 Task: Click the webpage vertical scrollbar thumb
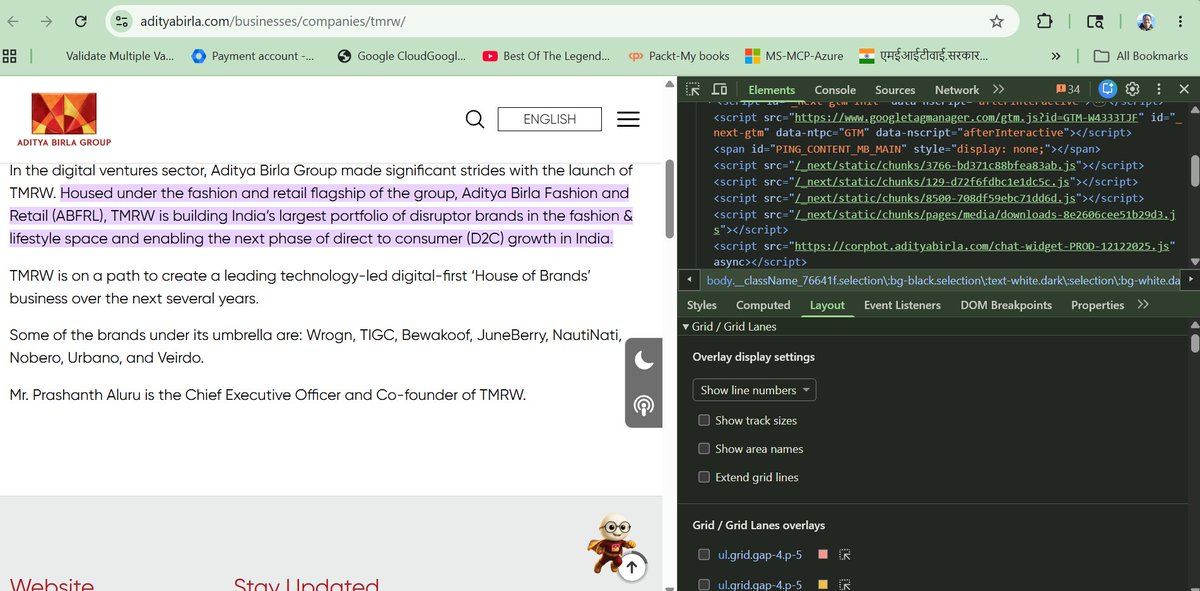670,200
